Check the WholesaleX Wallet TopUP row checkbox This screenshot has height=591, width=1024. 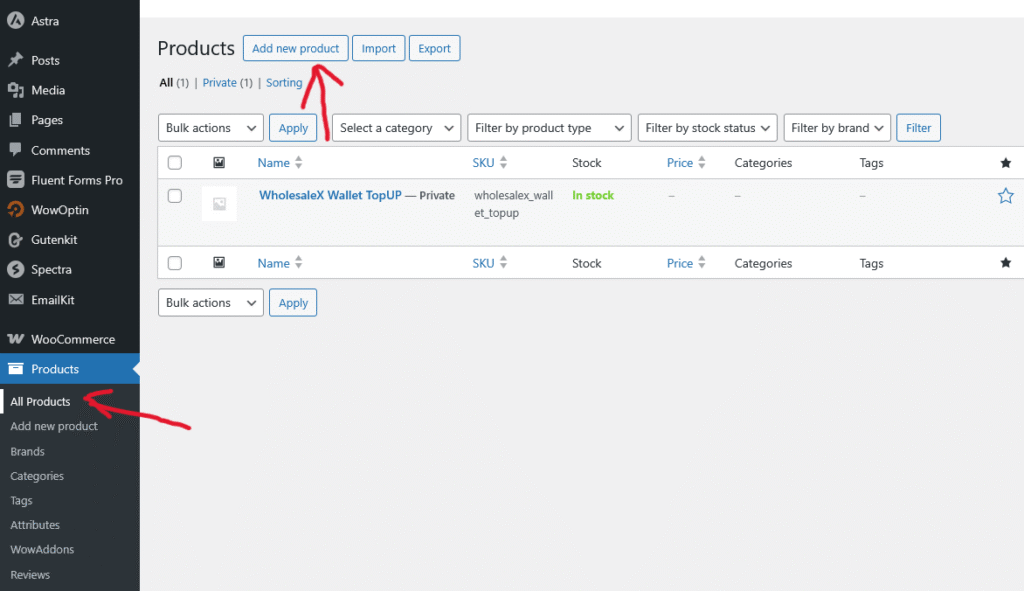coord(175,196)
